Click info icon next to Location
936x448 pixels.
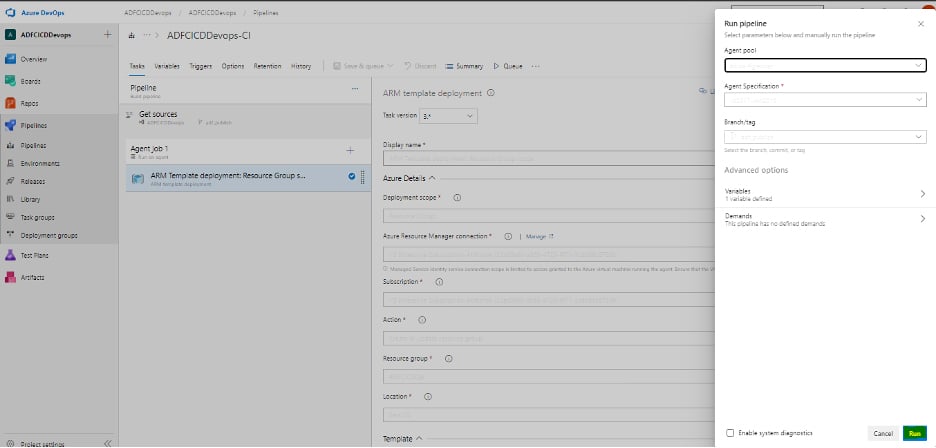[428, 397]
